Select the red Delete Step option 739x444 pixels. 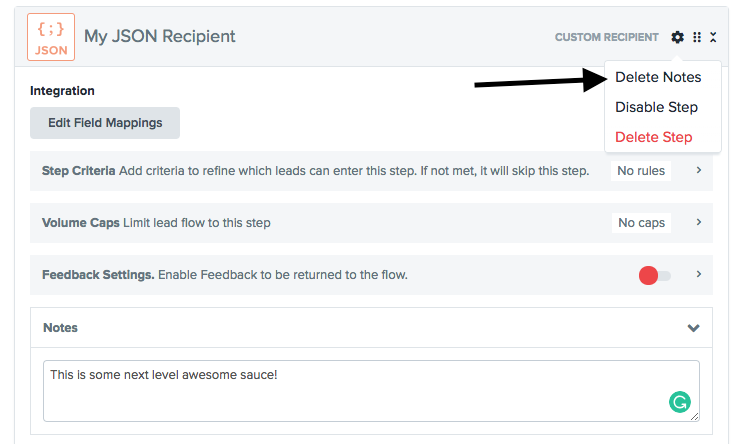pos(653,137)
